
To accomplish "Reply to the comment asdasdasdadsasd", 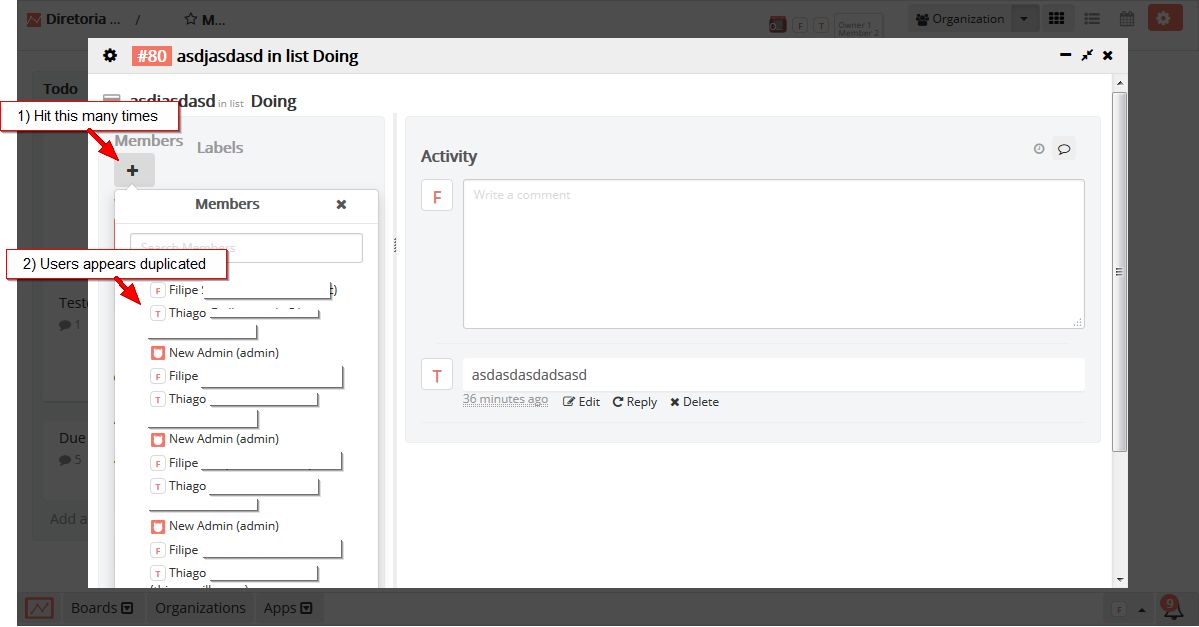I will click(x=634, y=401).
